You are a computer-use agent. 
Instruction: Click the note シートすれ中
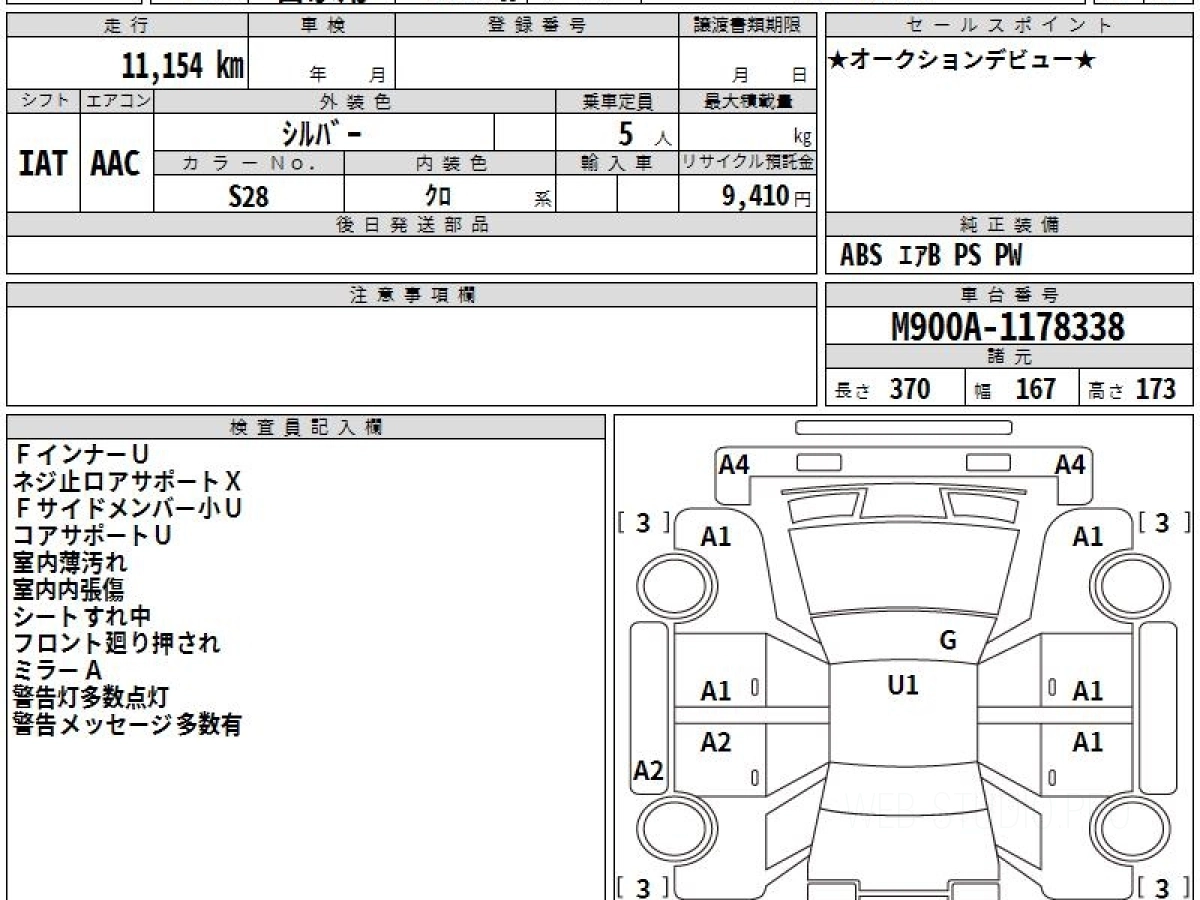pyautogui.click(x=82, y=617)
